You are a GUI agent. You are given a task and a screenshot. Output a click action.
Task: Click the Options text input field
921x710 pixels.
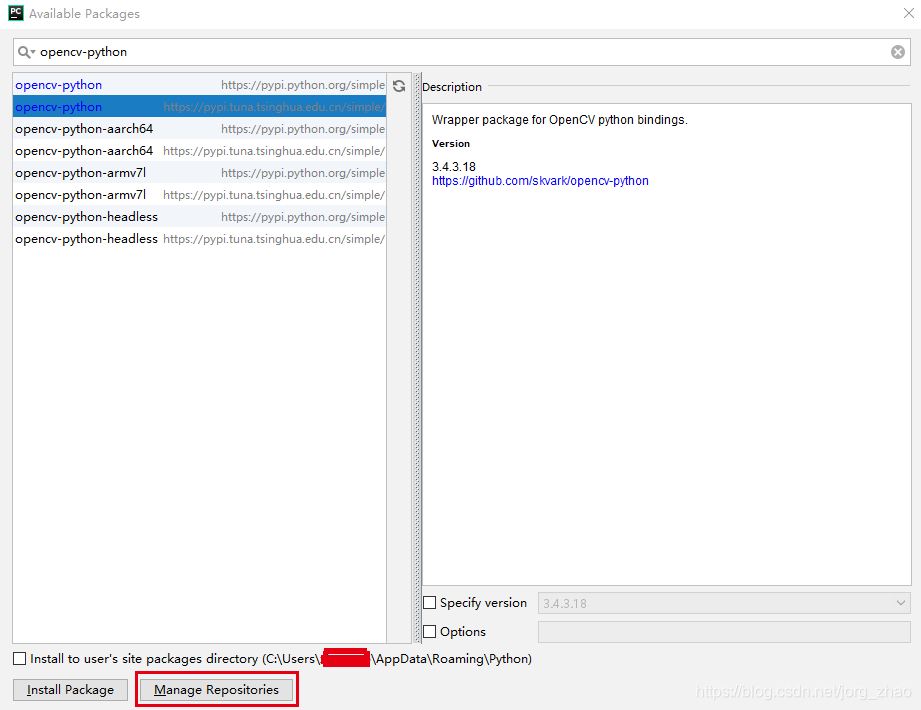[724, 632]
